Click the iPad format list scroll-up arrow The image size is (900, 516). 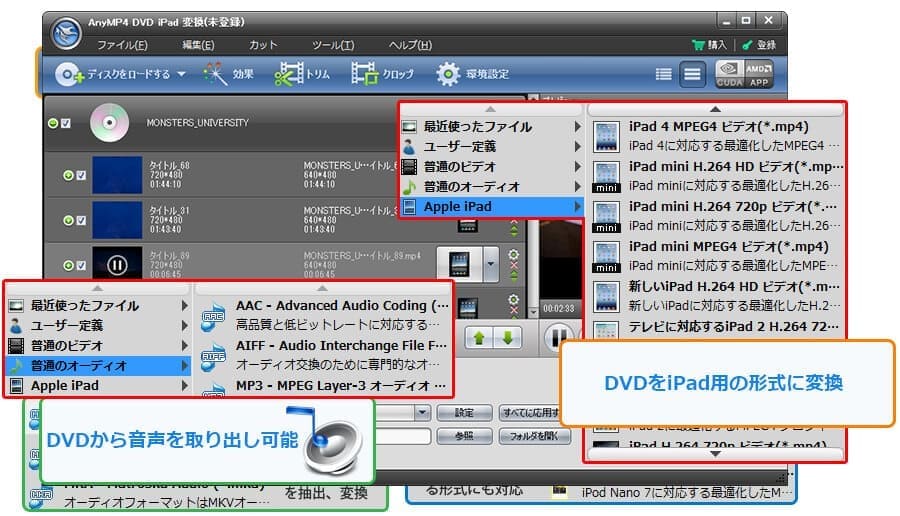click(x=715, y=108)
